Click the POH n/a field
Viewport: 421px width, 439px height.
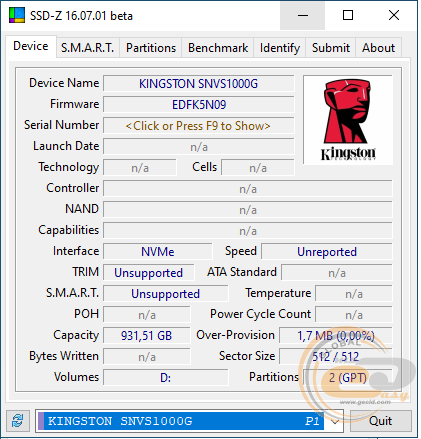coord(147,315)
